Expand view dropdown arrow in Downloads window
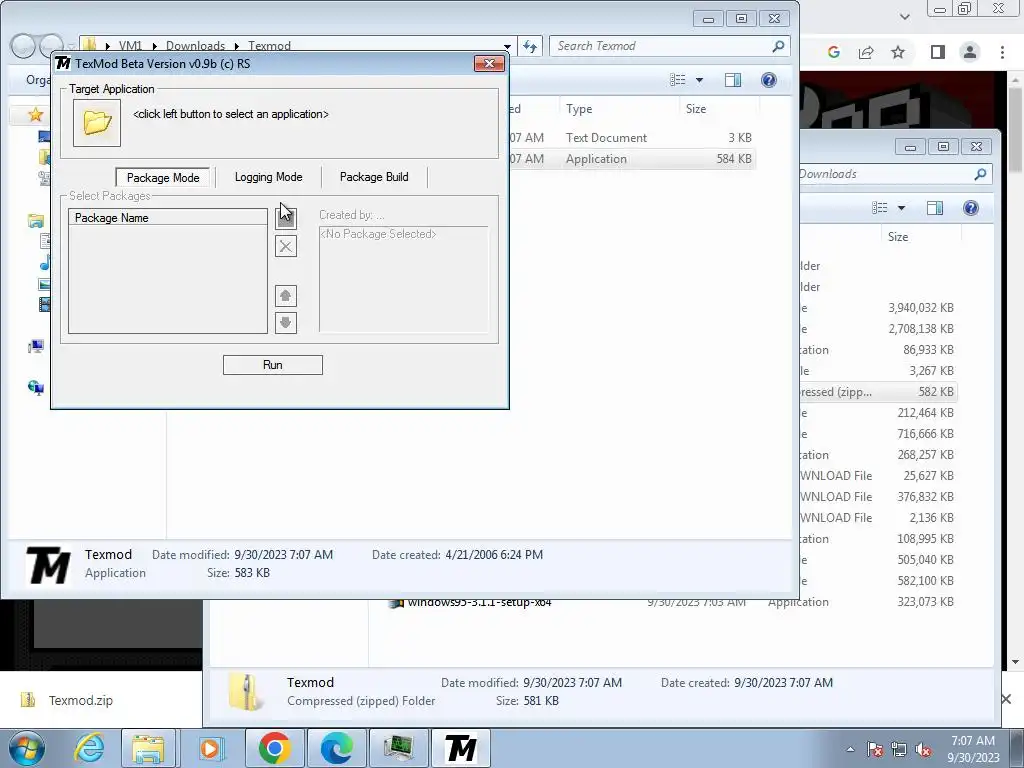1024x768 pixels. coord(901,208)
